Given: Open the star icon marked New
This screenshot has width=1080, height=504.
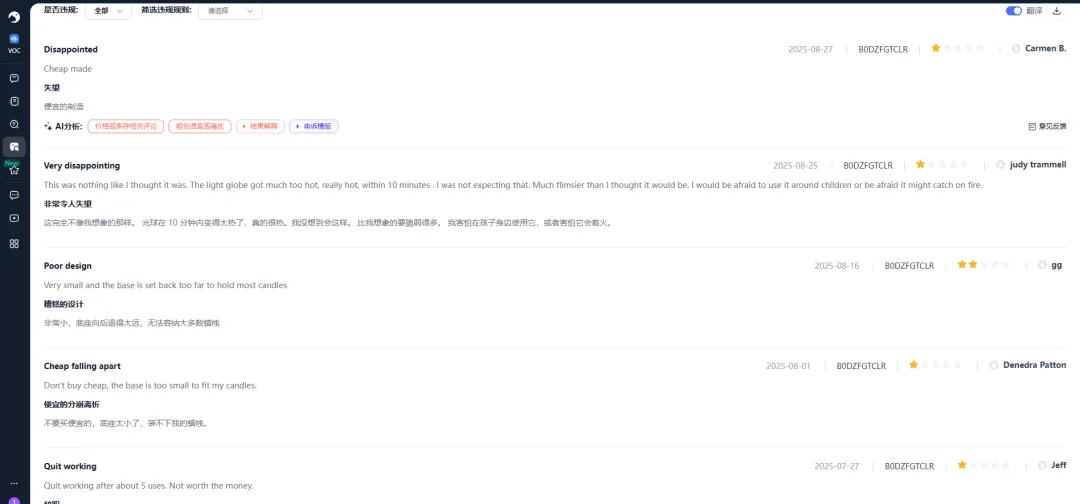Looking at the screenshot, I should (x=14, y=170).
